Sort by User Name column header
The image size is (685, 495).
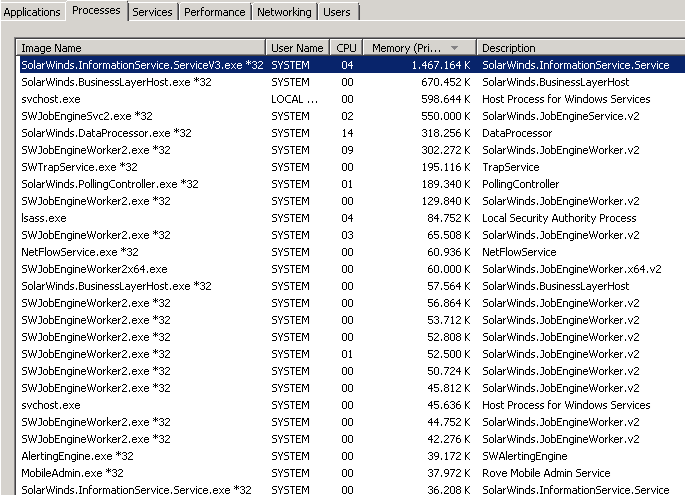point(298,48)
